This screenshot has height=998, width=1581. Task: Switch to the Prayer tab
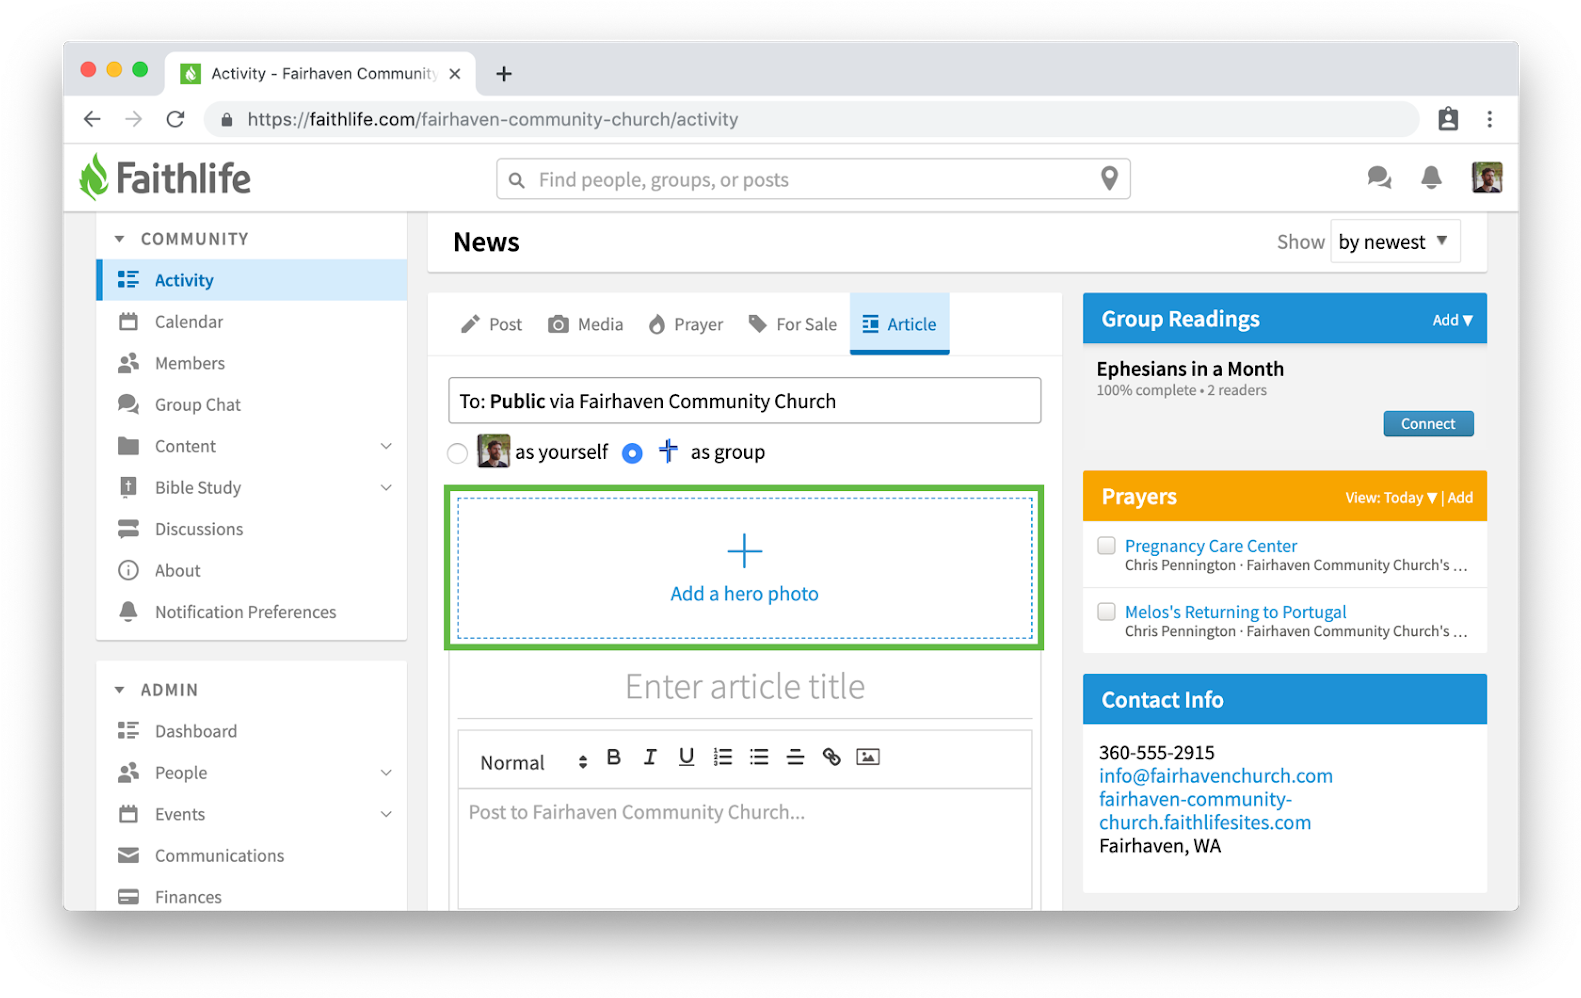pyautogui.click(x=686, y=324)
